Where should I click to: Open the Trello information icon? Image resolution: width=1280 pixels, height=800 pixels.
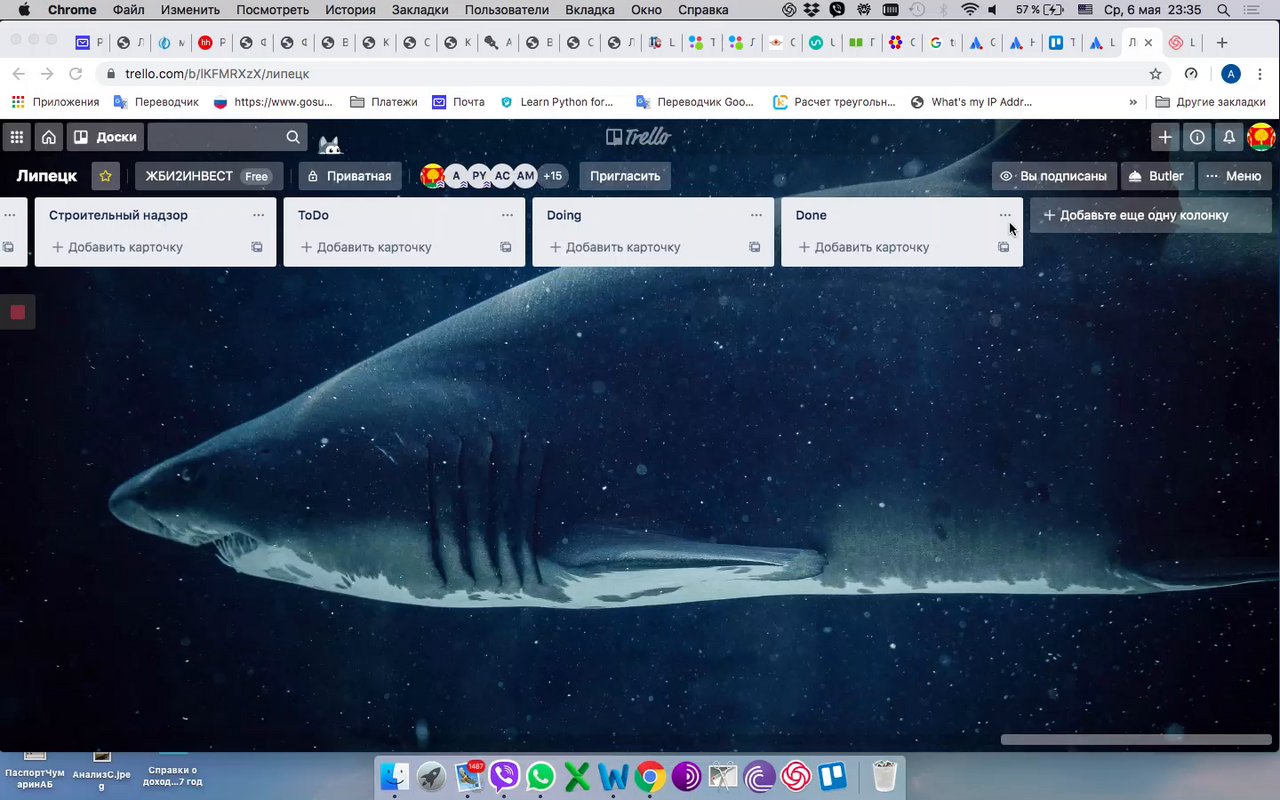tap(1197, 137)
